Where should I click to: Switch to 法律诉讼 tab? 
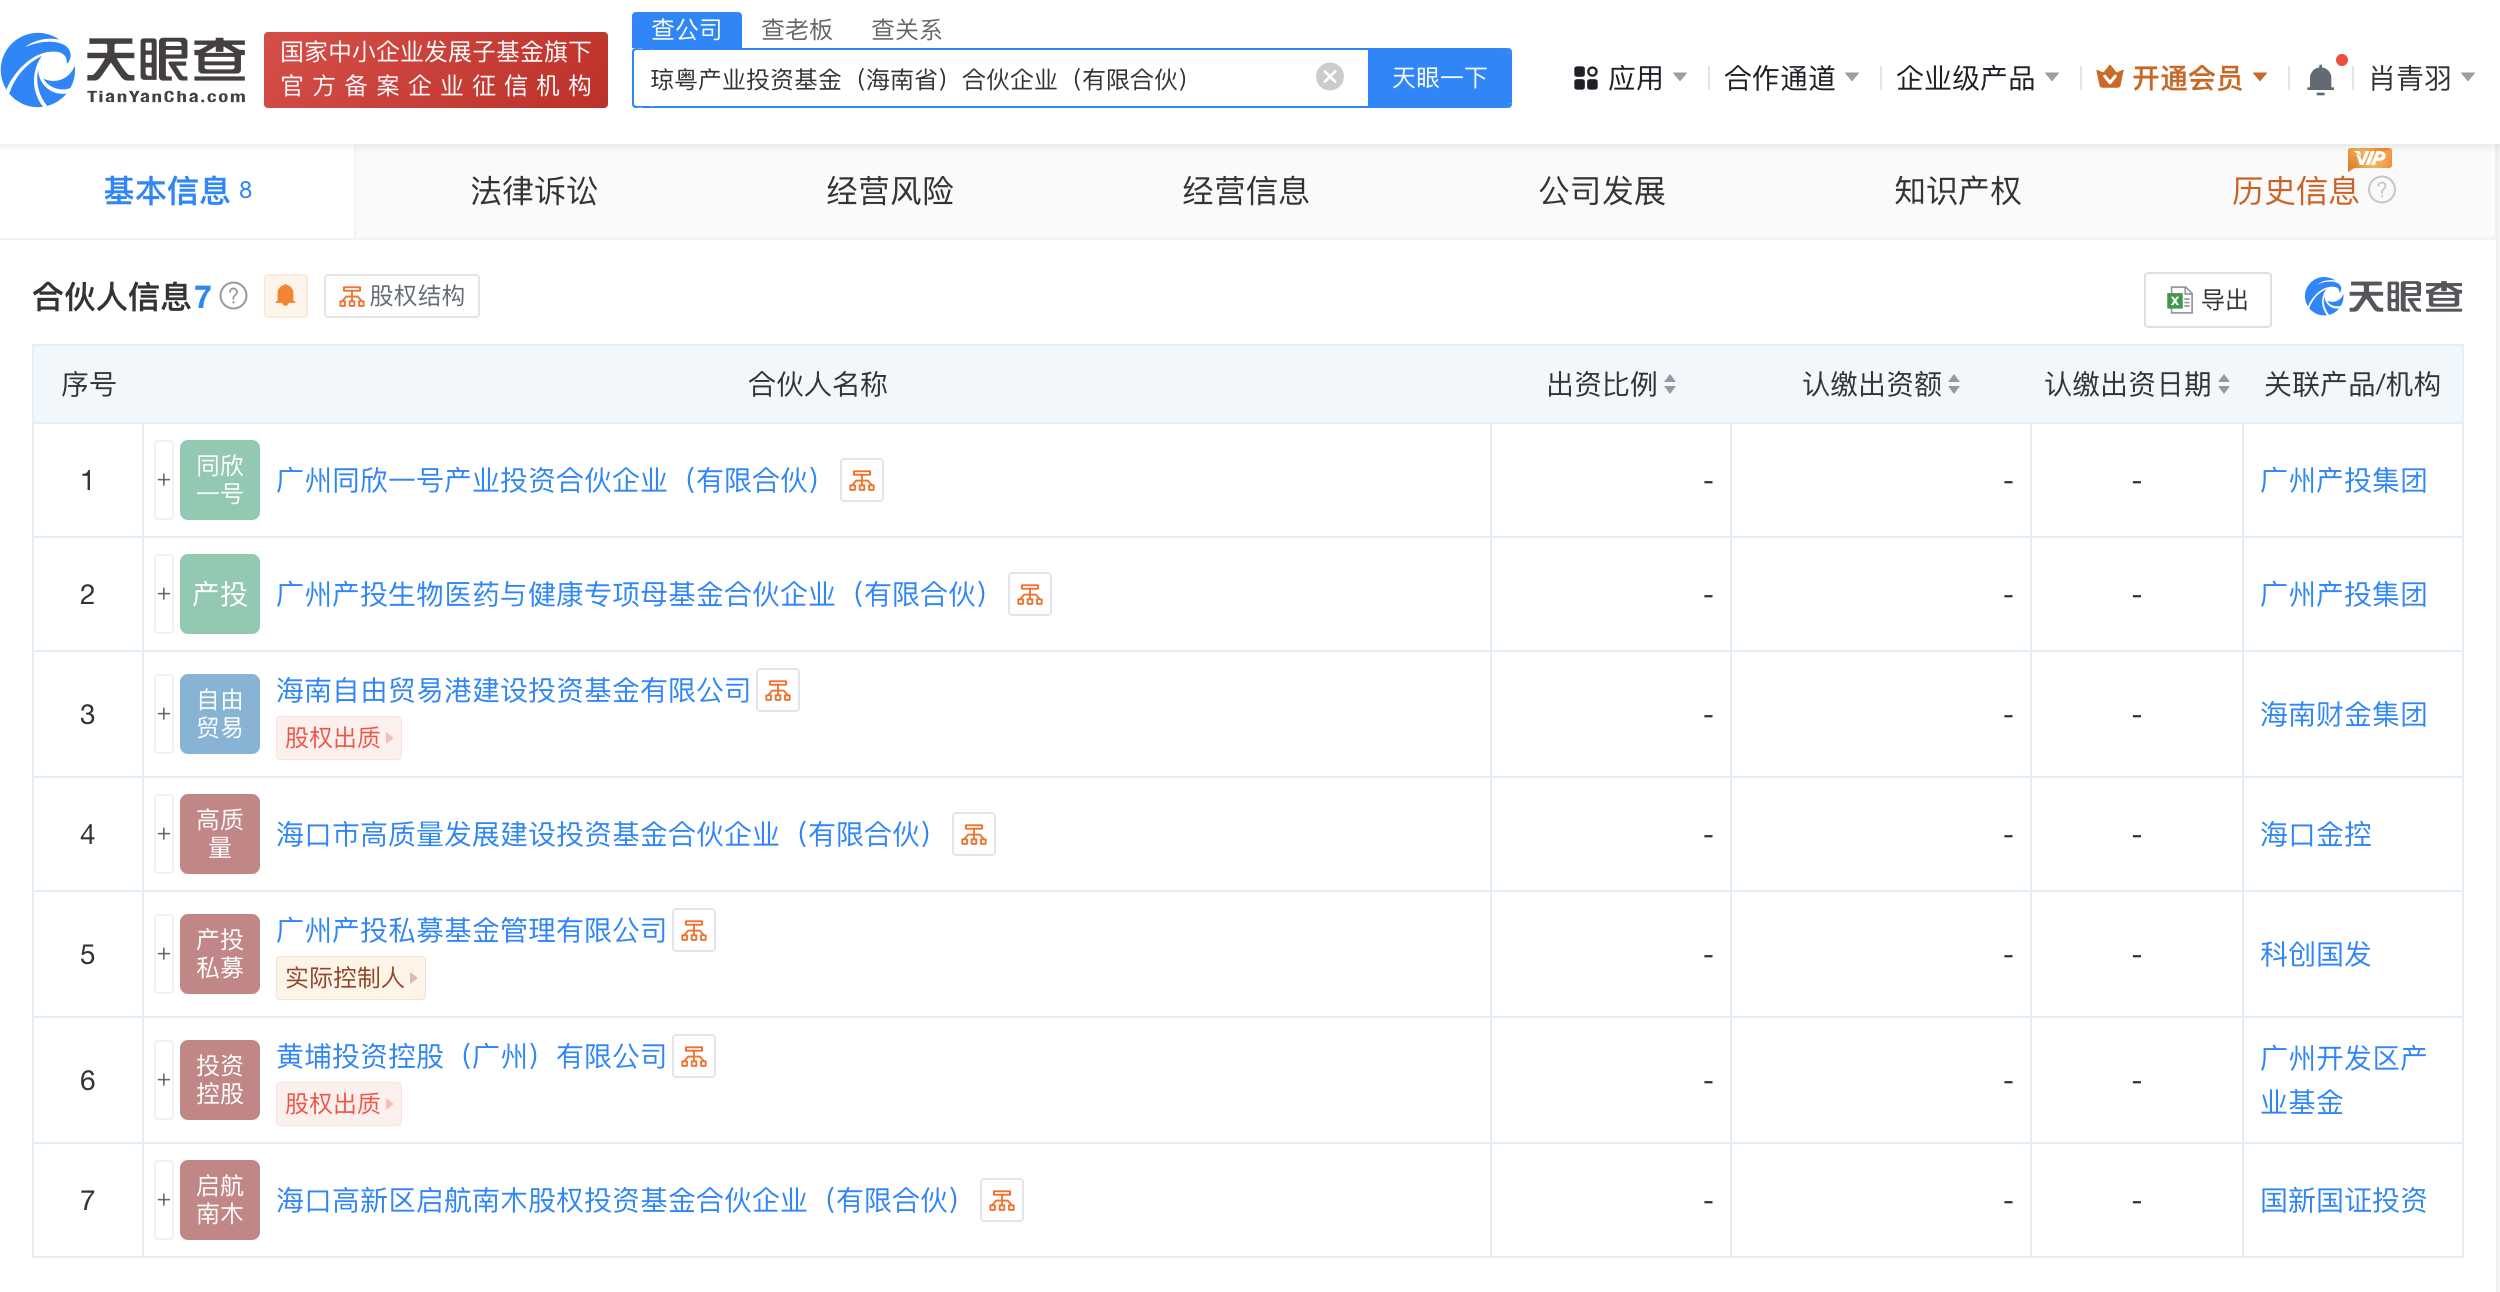click(533, 191)
